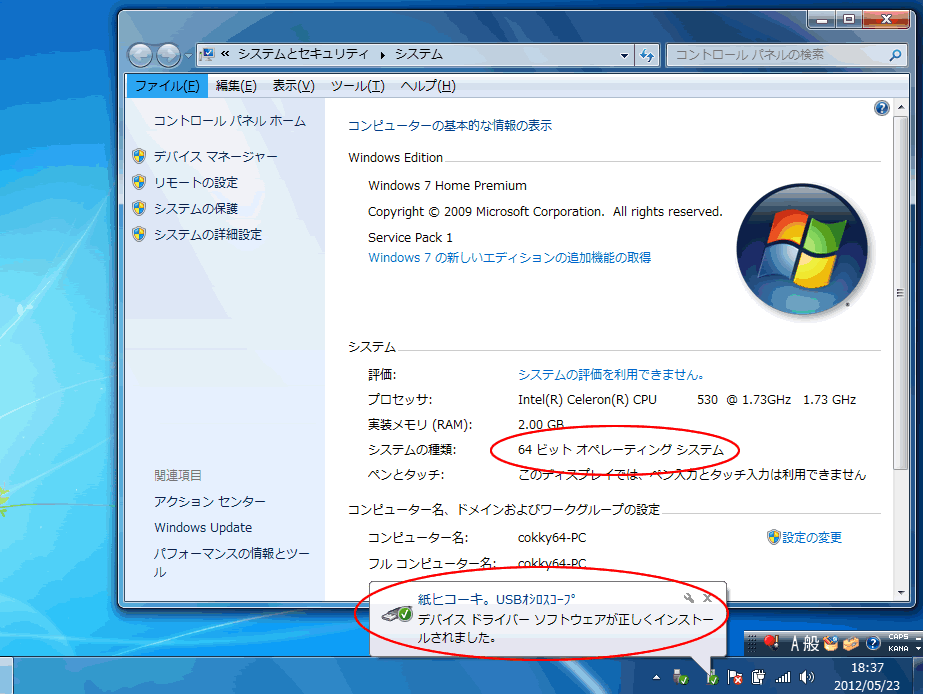
Task: Click the computer icon in the address bar
Action: click(207, 55)
